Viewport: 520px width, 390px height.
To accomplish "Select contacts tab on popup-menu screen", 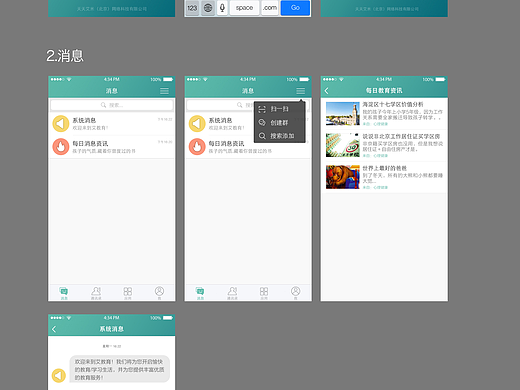I will click(232, 293).
